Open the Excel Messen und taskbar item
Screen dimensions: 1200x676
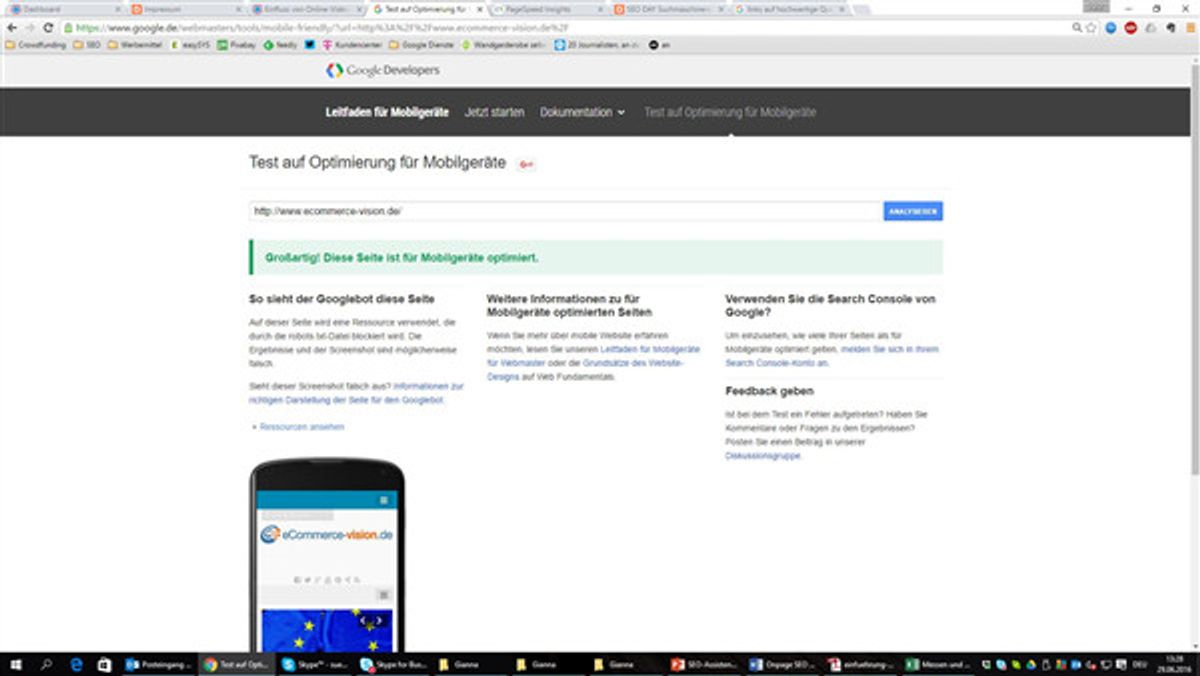tap(938, 664)
